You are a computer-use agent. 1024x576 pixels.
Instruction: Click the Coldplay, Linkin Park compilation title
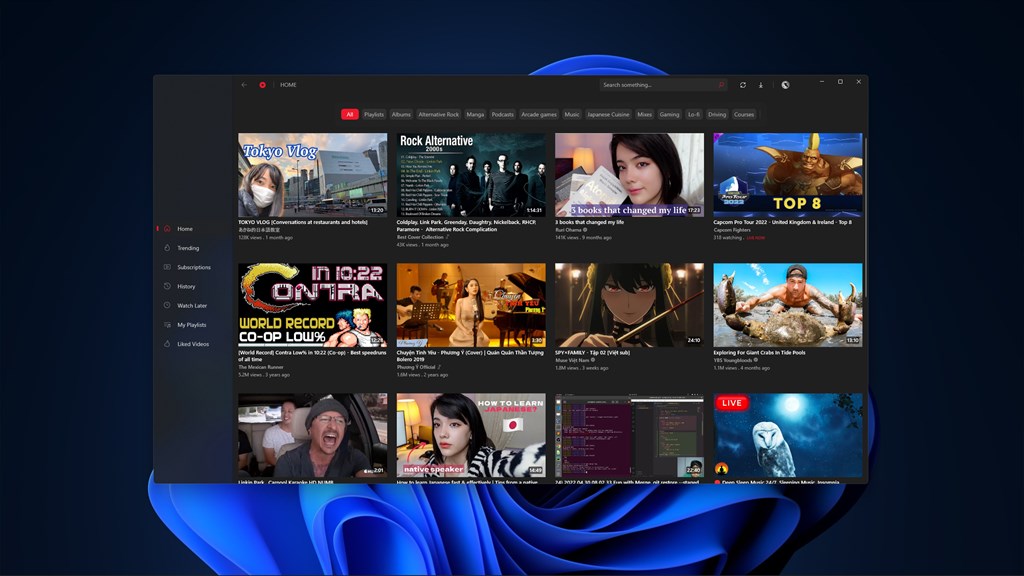[466, 225]
